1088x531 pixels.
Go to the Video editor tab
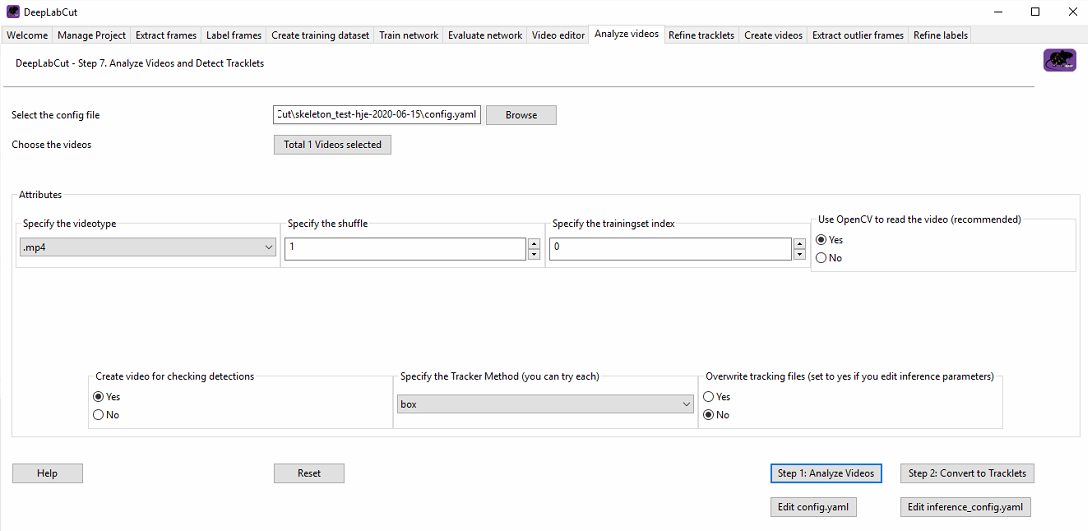pos(558,35)
